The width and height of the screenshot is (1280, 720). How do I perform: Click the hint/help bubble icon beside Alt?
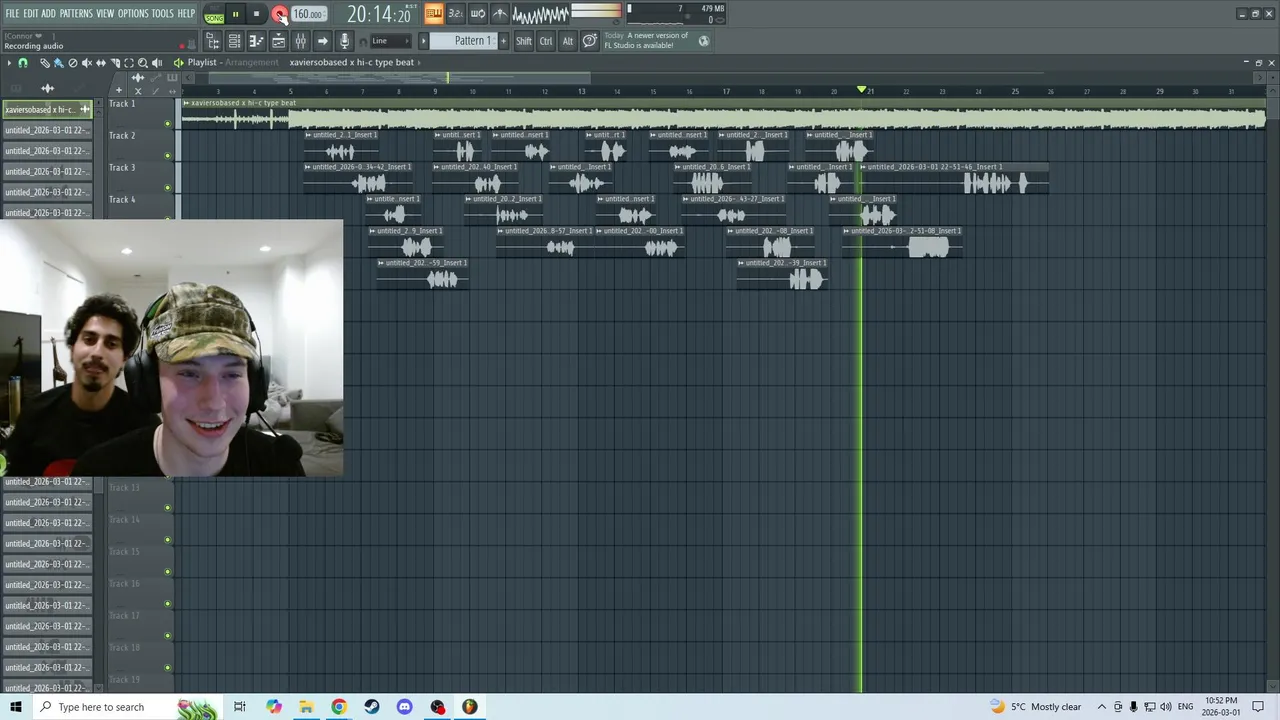pos(590,41)
